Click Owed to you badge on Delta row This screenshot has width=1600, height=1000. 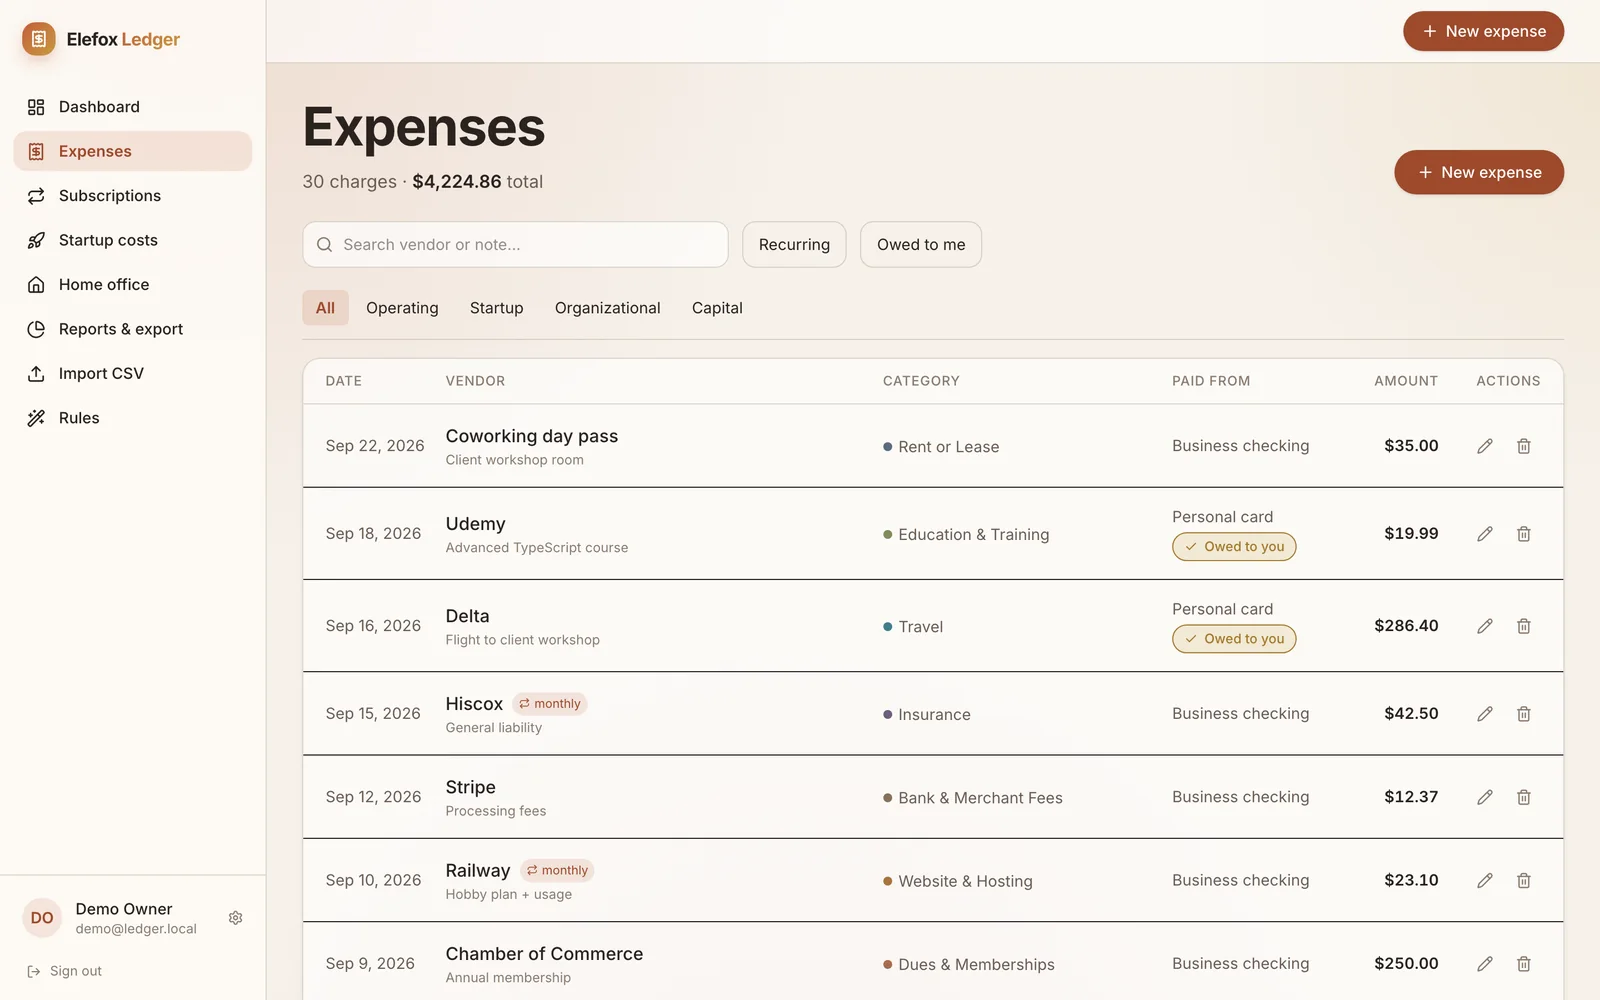[1234, 639]
